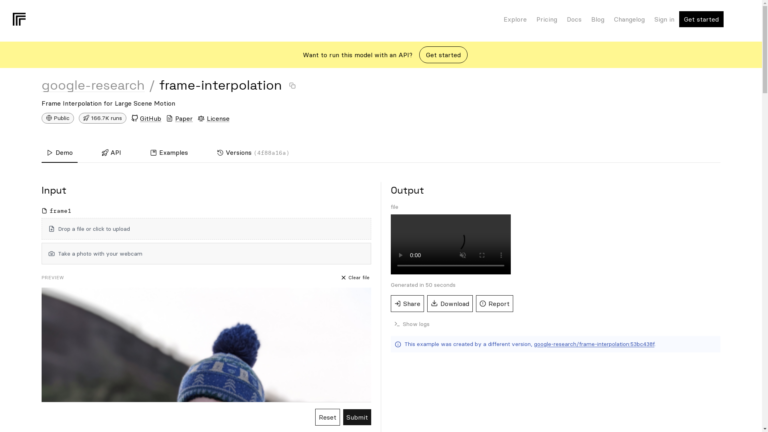Choose Take a photo with your webcam
Image resolution: width=768 pixels, height=432 pixels.
point(206,254)
